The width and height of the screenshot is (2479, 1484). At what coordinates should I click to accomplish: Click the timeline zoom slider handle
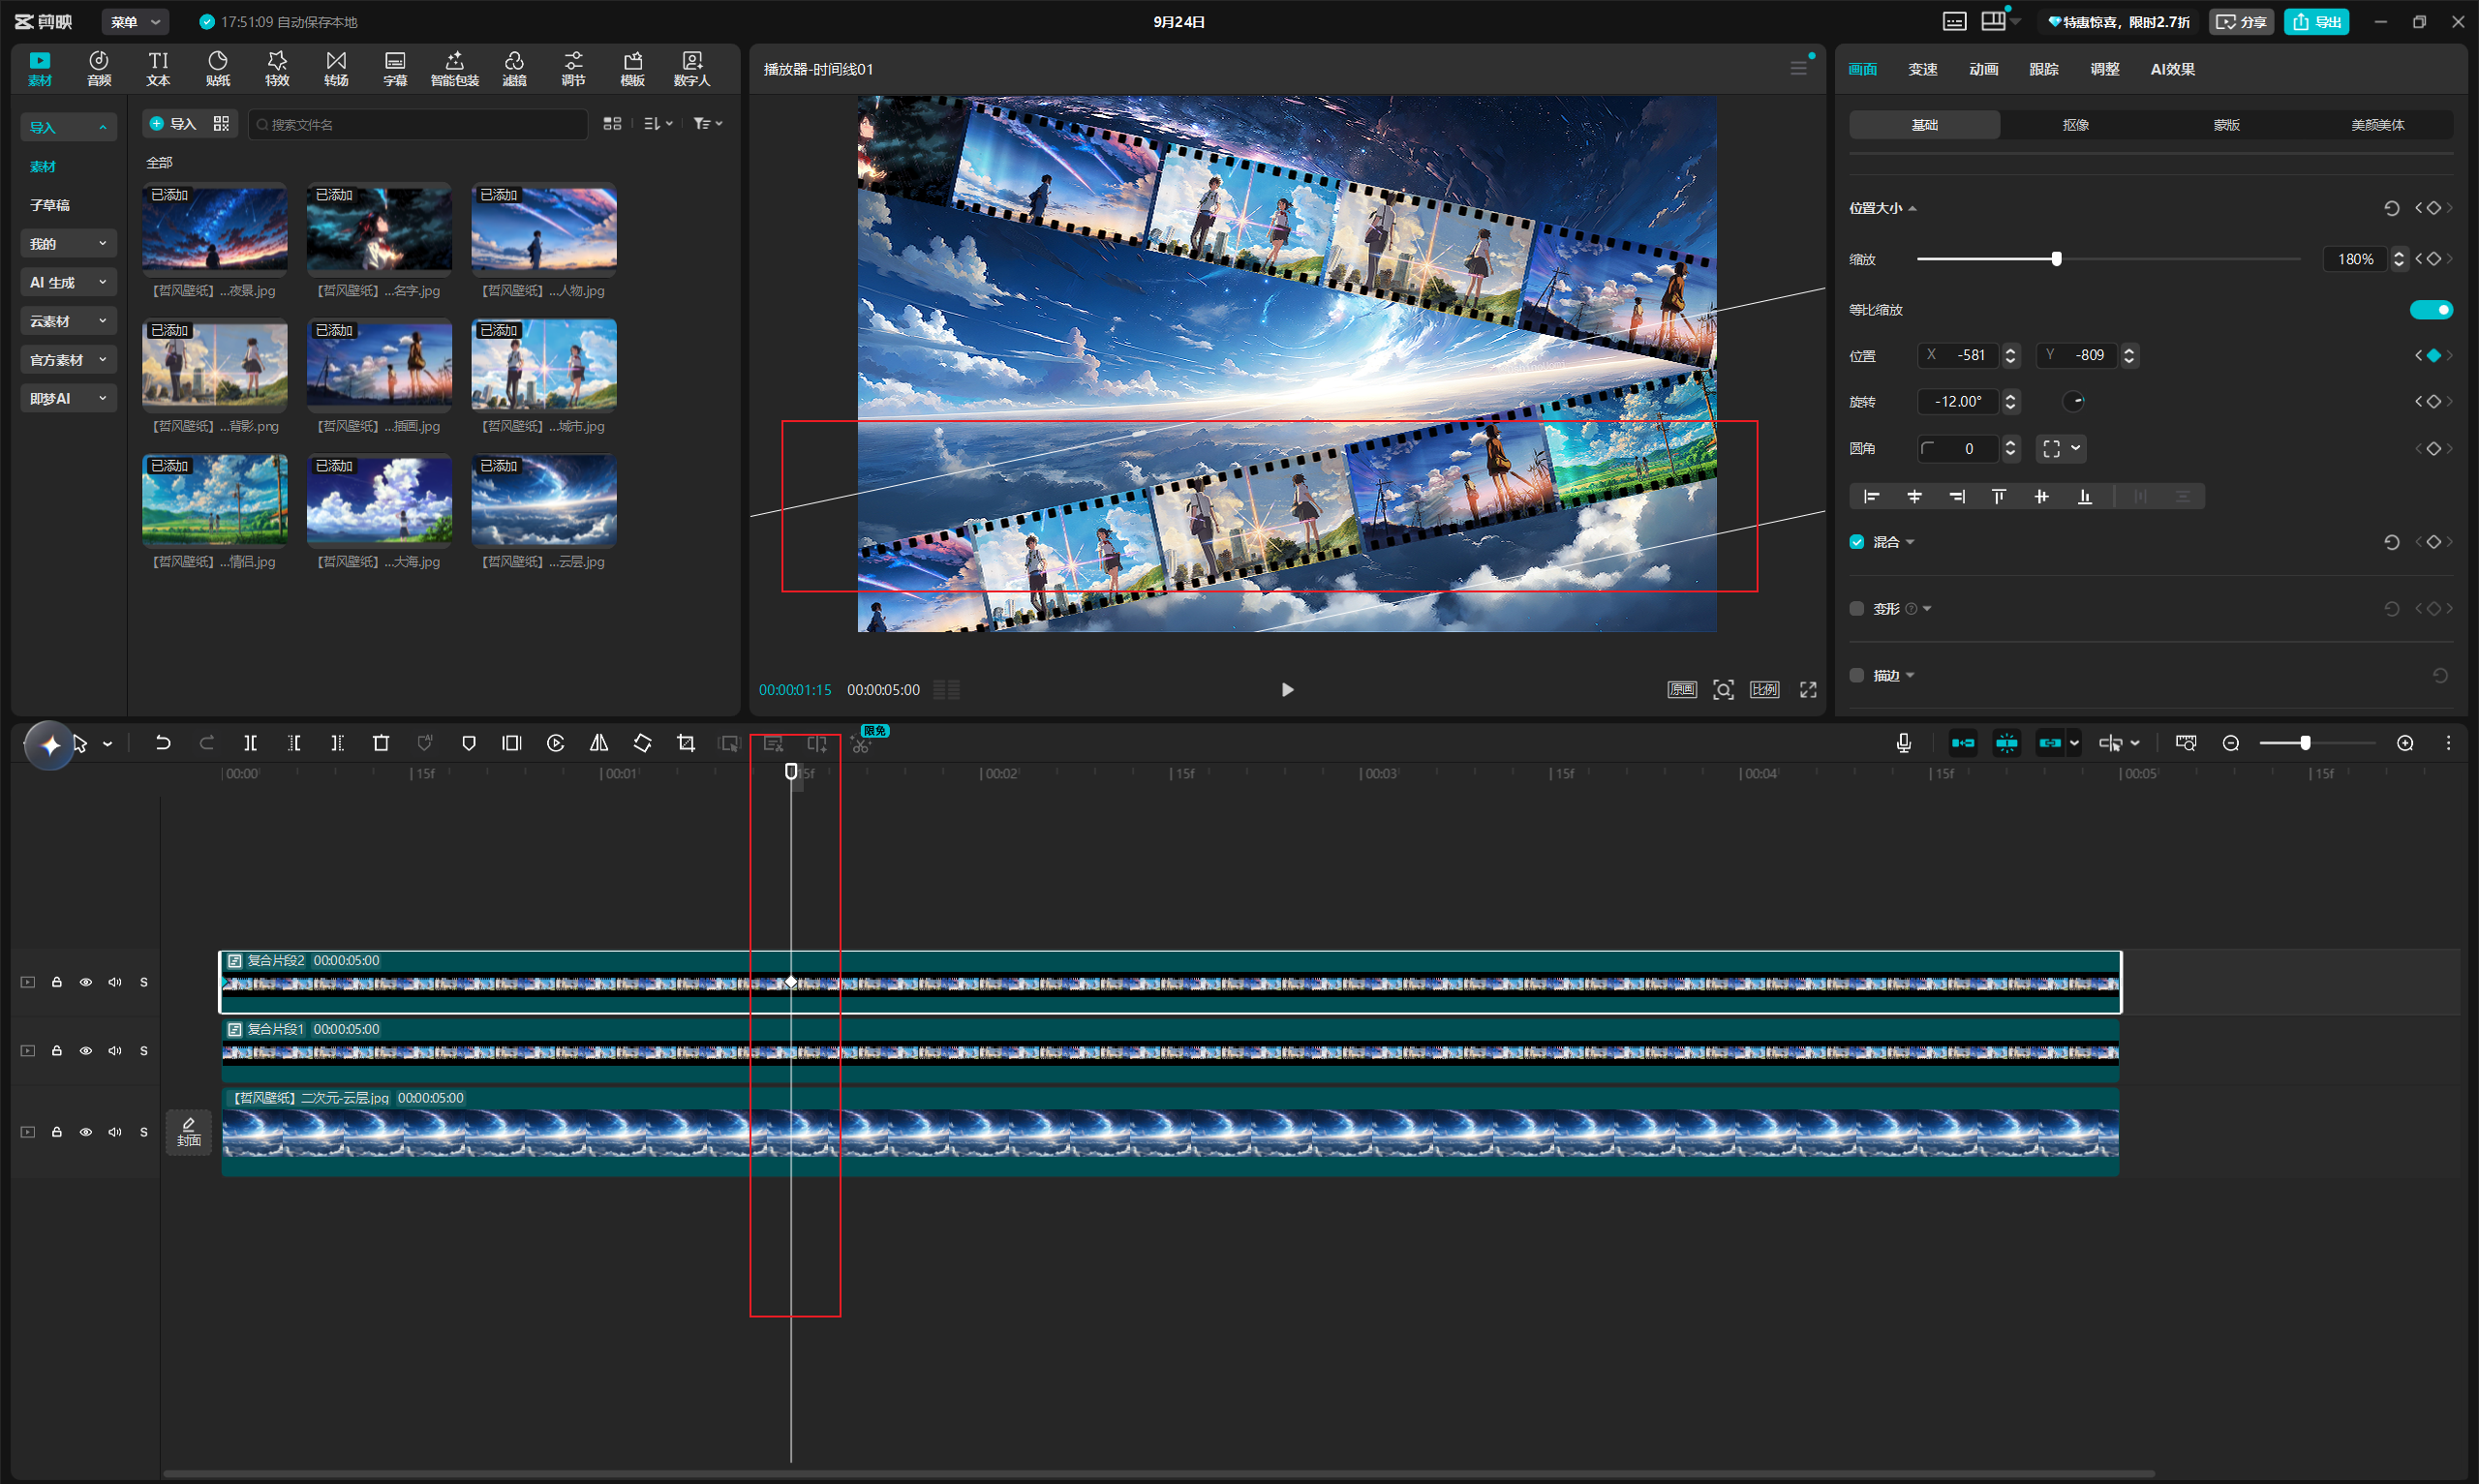coord(2305,743)
